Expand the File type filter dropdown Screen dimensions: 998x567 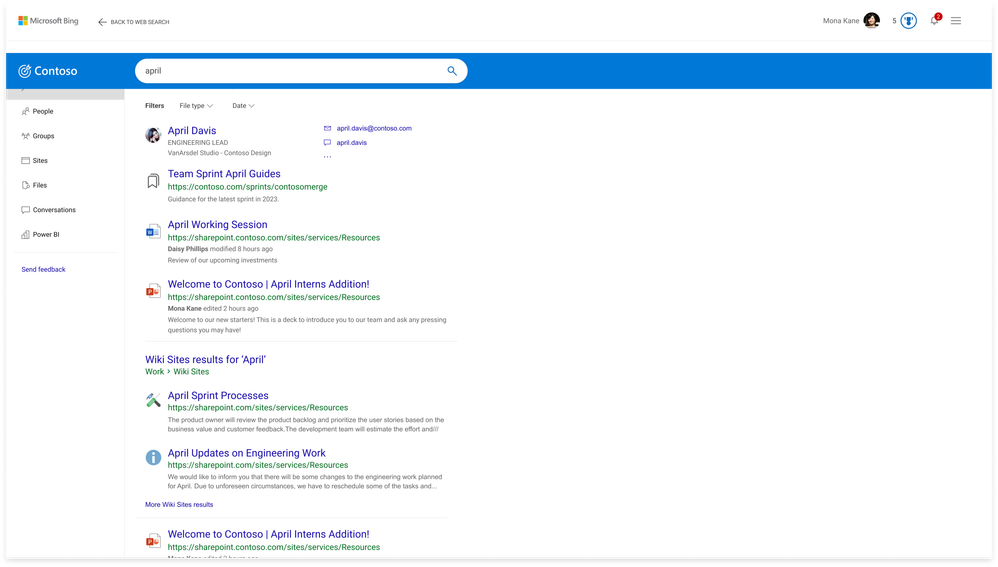(x=196, y=106)
